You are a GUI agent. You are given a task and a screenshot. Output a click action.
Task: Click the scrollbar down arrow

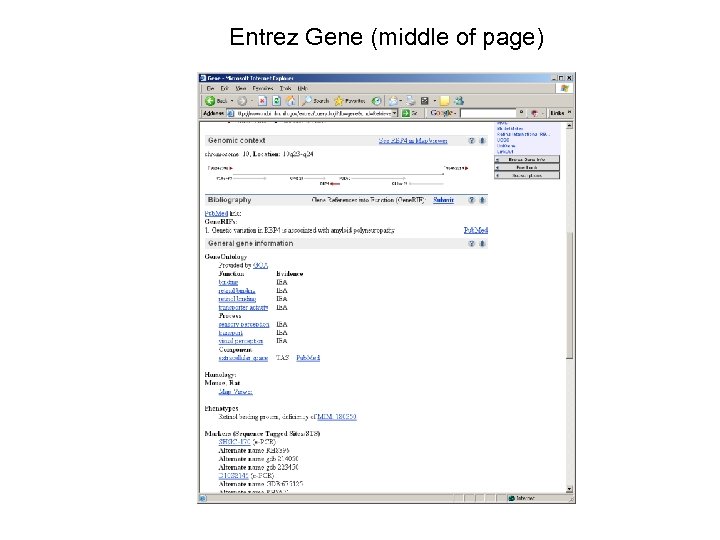569,489
